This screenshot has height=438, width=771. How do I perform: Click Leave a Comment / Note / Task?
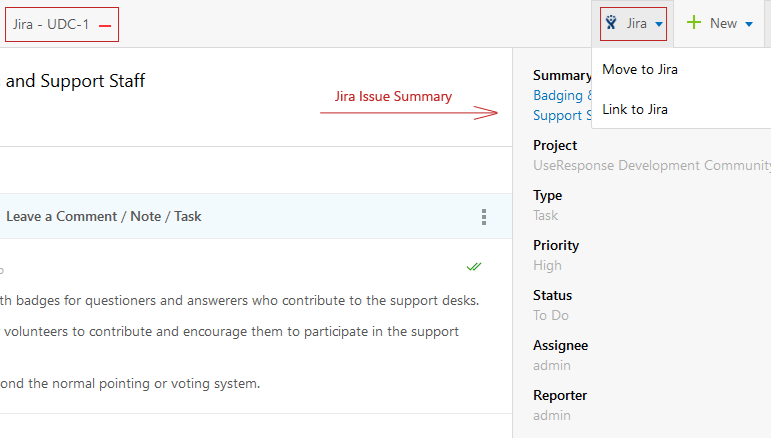pyautogui.click(x=104, y=216)
